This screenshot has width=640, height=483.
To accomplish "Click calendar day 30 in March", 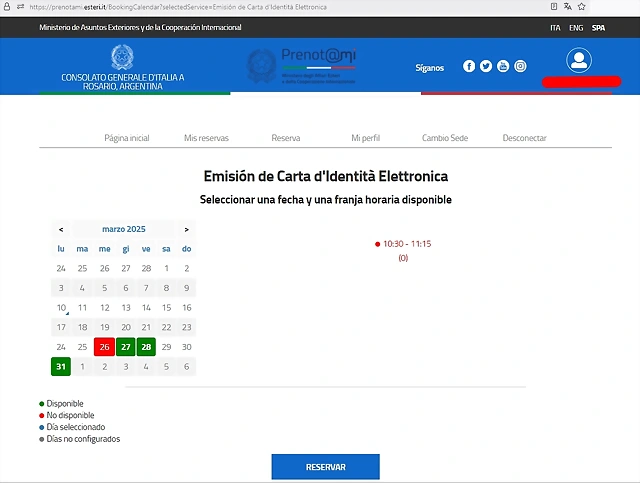I will (x=187, y=347).
